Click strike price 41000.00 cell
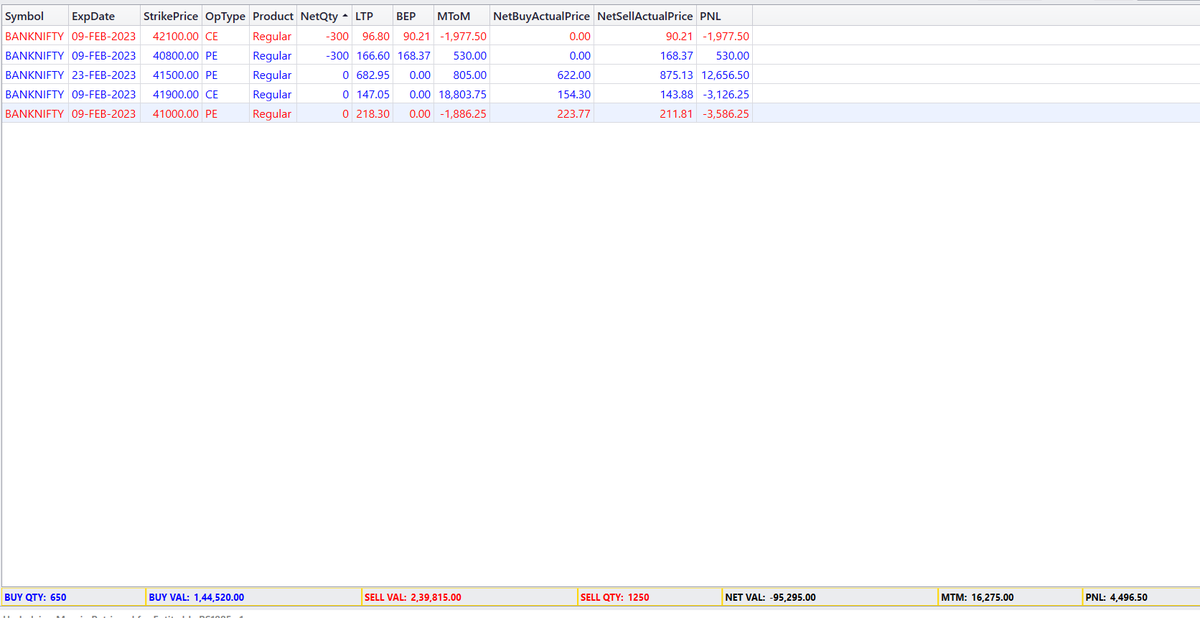The height and width of the screenshot is (618, 1200). click(176, 114)
